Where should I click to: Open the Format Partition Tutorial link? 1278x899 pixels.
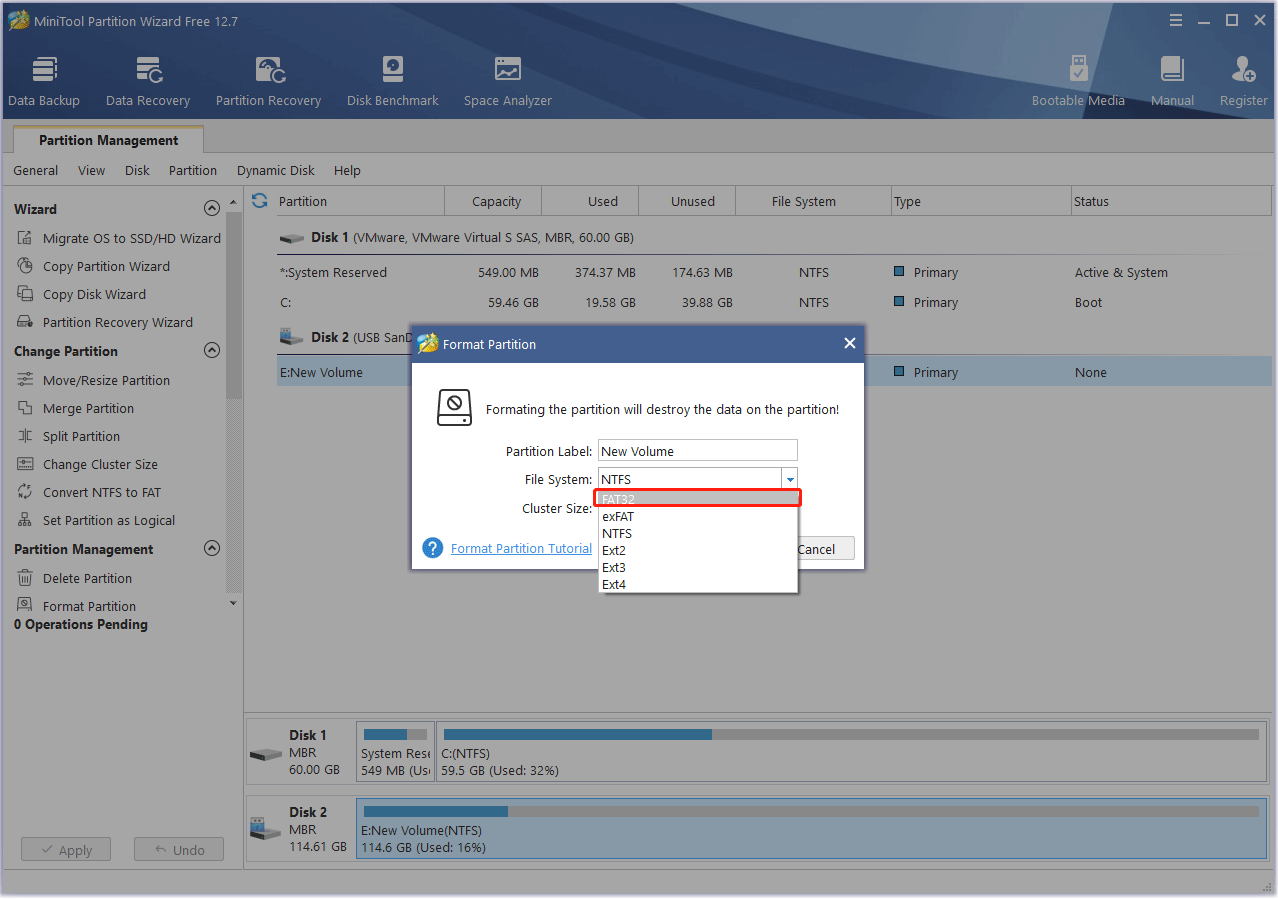(x=521, y=549)
